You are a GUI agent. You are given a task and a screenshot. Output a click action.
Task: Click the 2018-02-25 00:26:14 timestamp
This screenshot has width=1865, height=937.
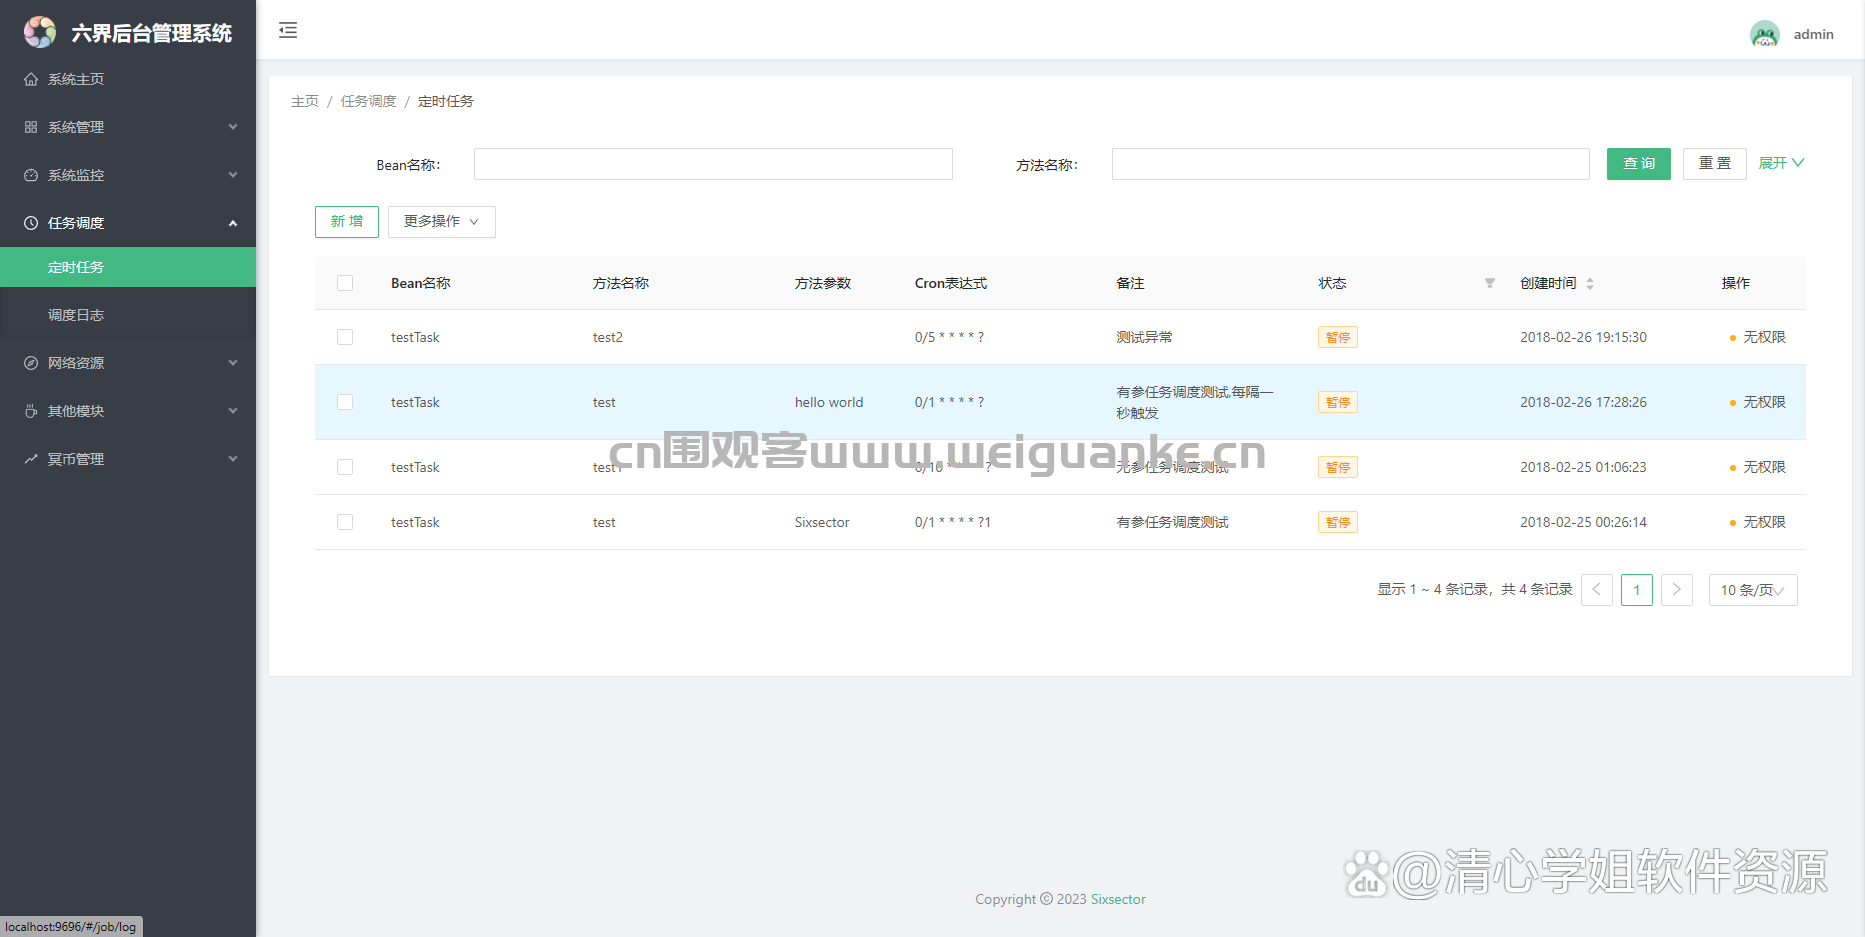click(x=1584, y=522)
